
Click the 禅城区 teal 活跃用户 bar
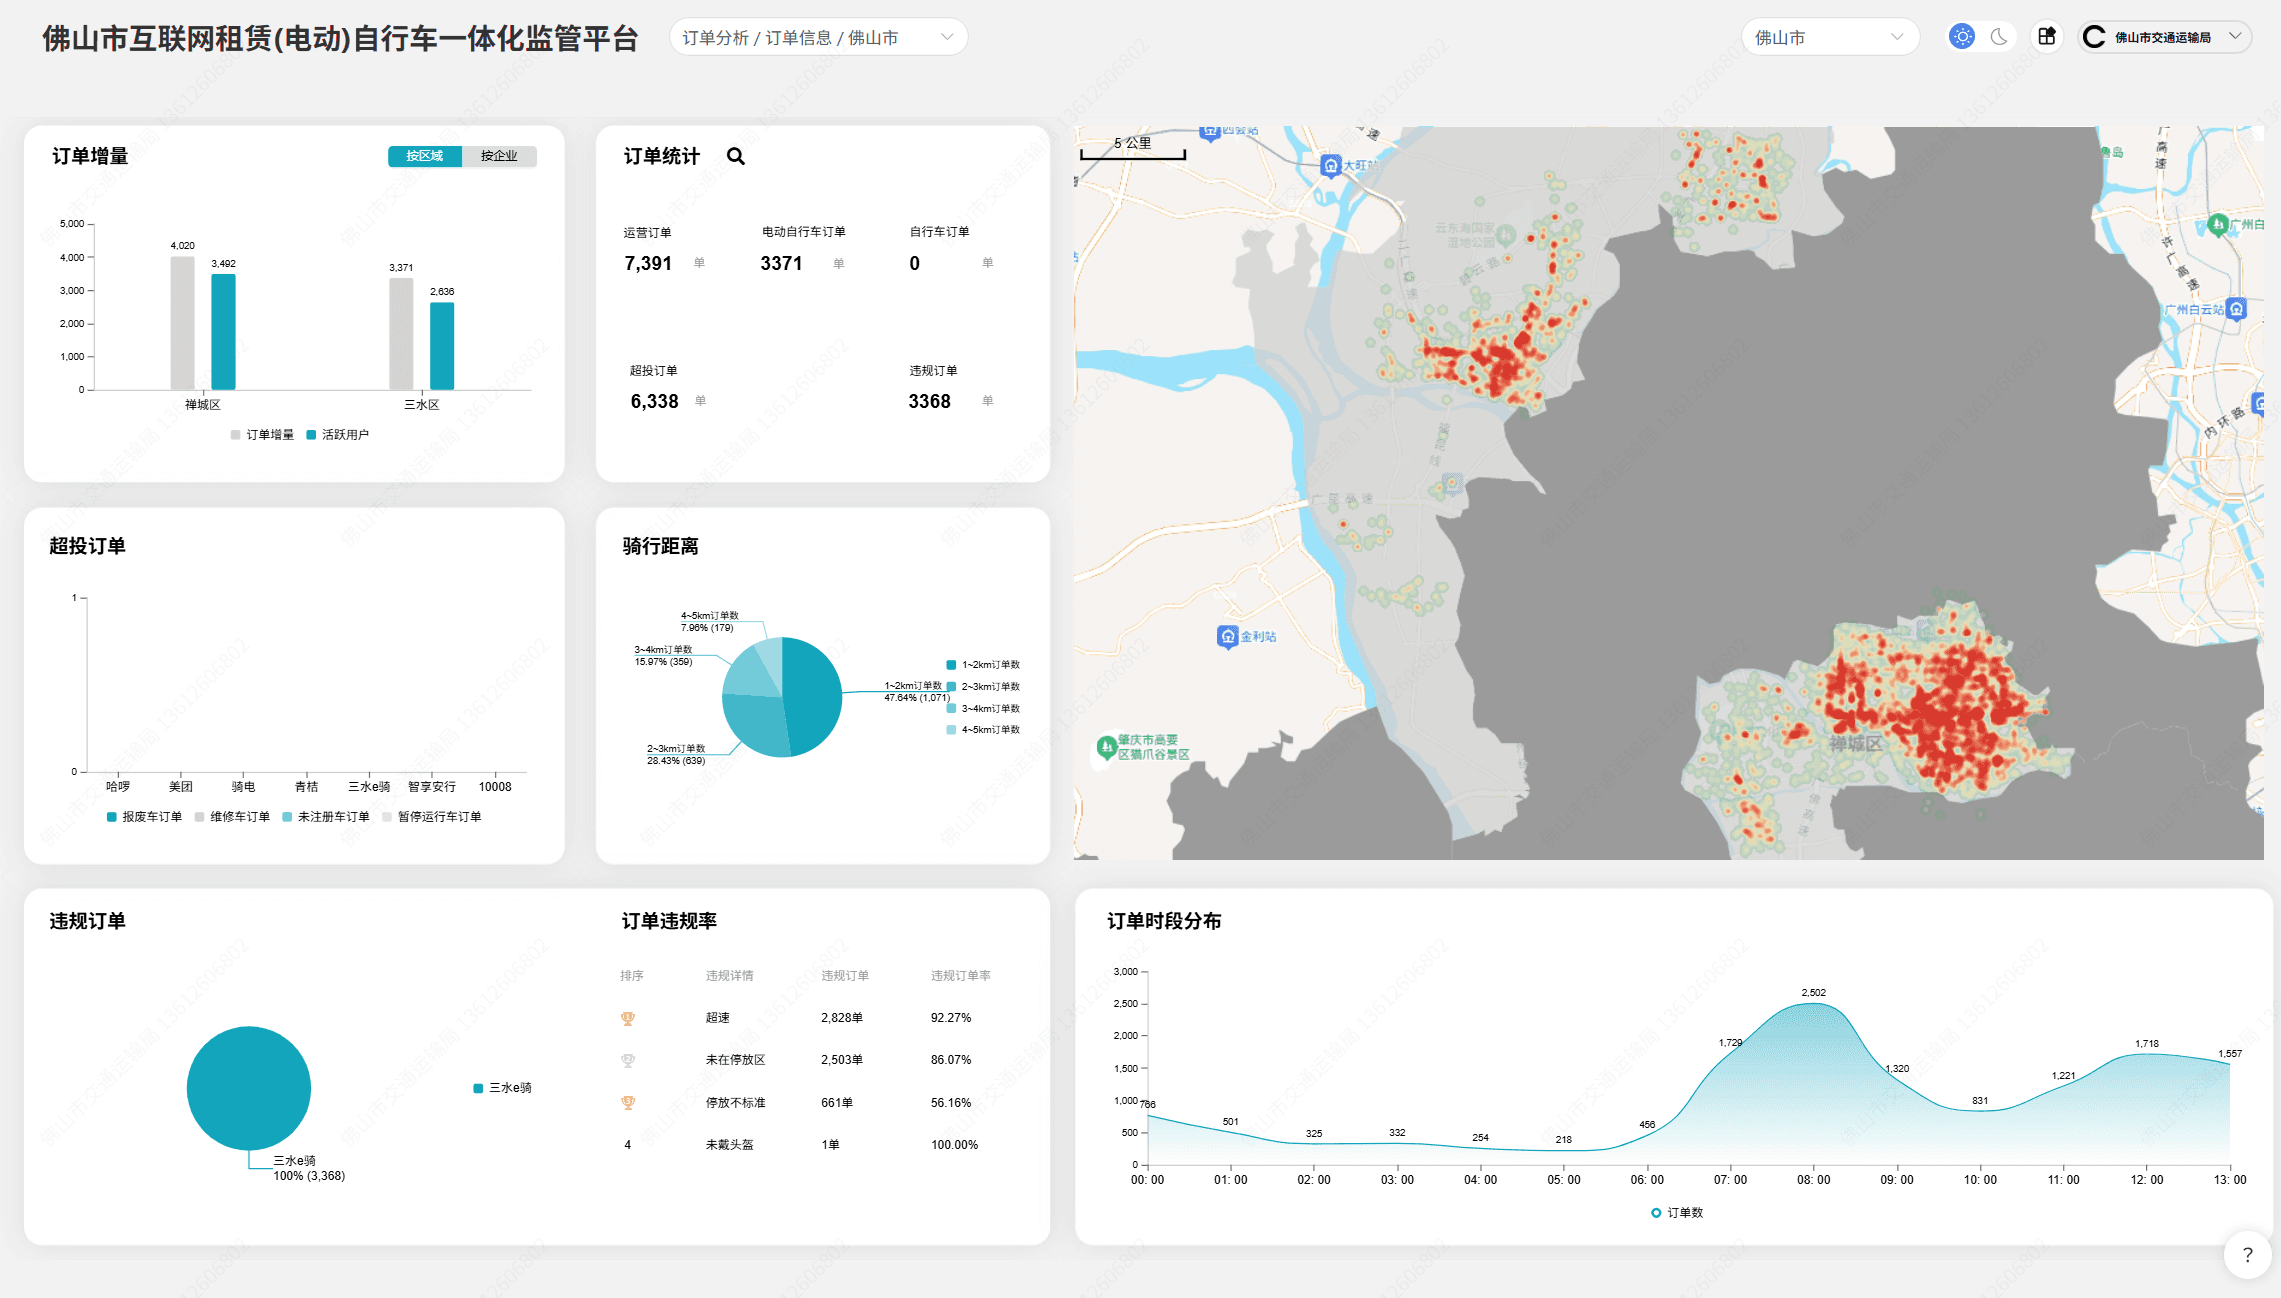(x=223, y=332)
